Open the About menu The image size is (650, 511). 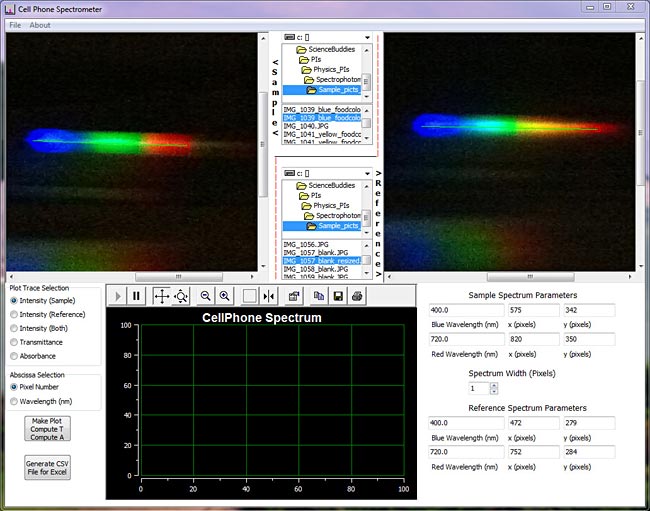coord(40,25)
